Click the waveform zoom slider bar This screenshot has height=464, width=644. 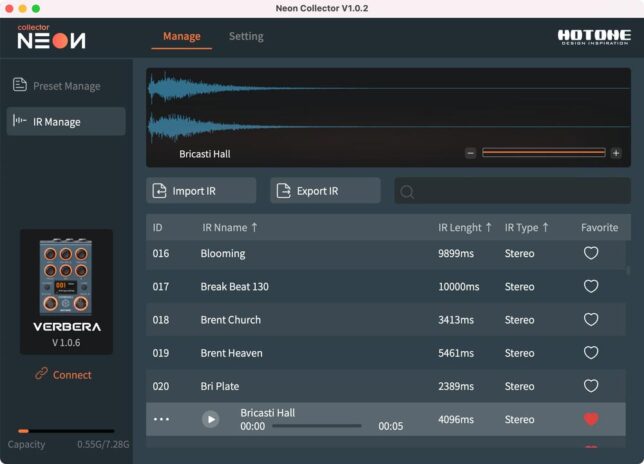[543, 153]
